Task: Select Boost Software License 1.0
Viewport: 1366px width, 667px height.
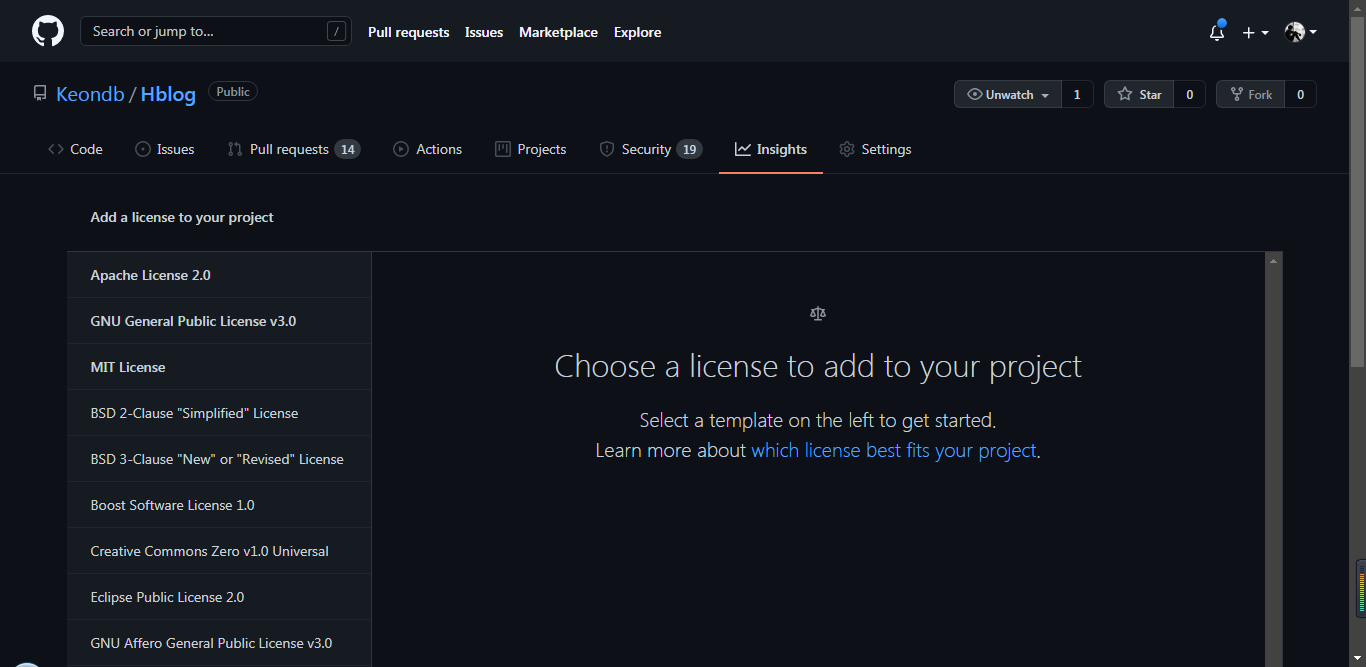Action: pos(219,505)
